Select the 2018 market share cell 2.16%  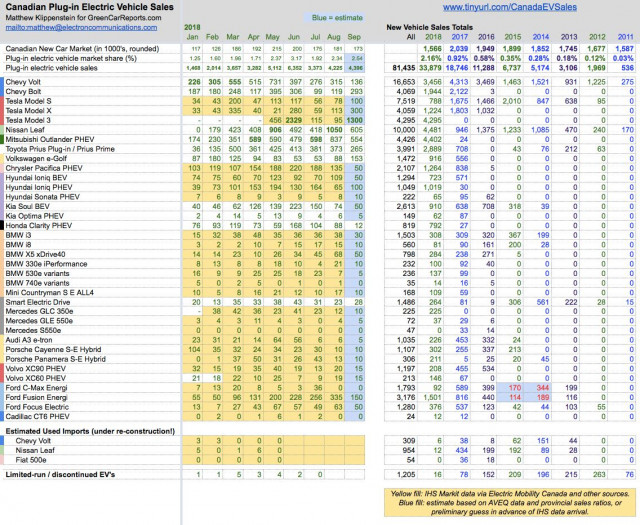click(x=431, y=58)
